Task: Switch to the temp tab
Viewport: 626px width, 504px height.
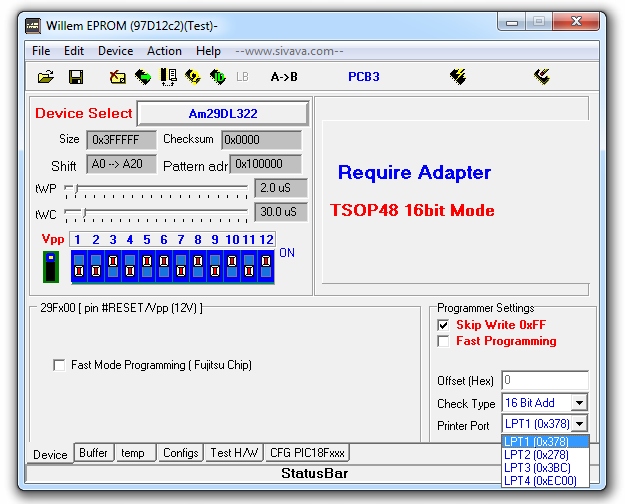Action: pyautogui.click(x=136, y=453)
